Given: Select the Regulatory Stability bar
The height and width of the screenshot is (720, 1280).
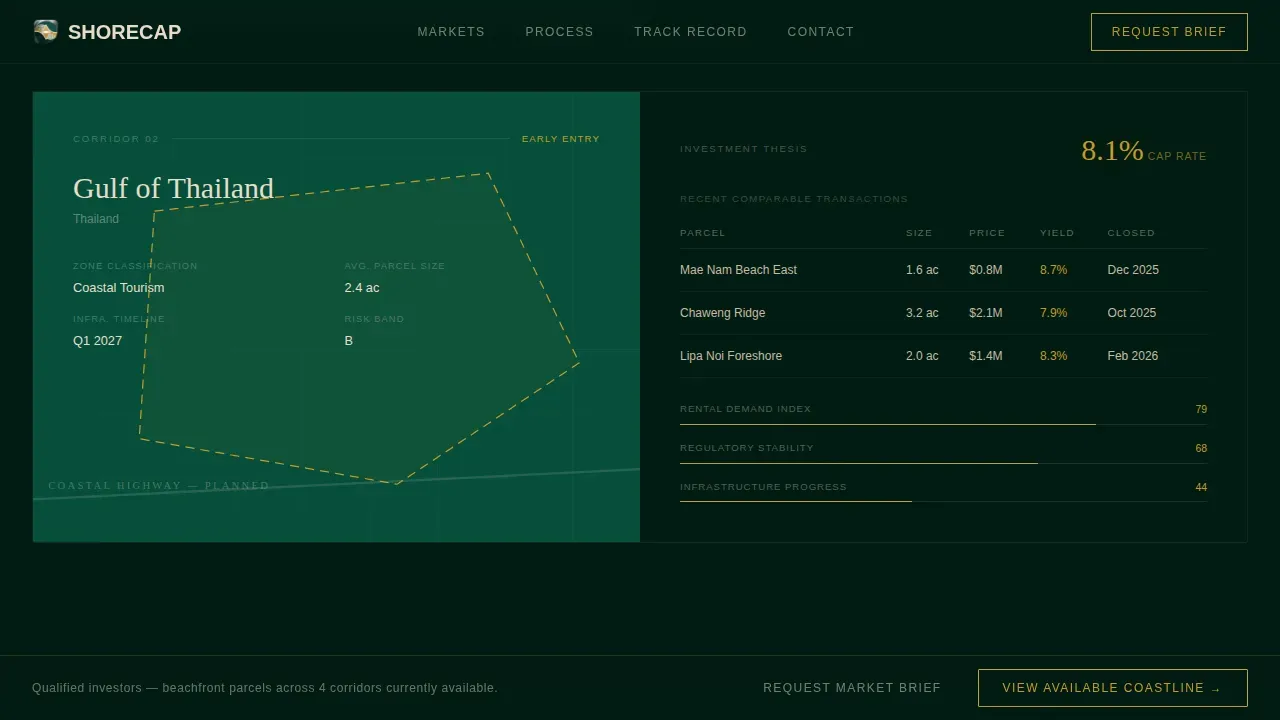Looking at the screenshot, I should click(943, 463).
